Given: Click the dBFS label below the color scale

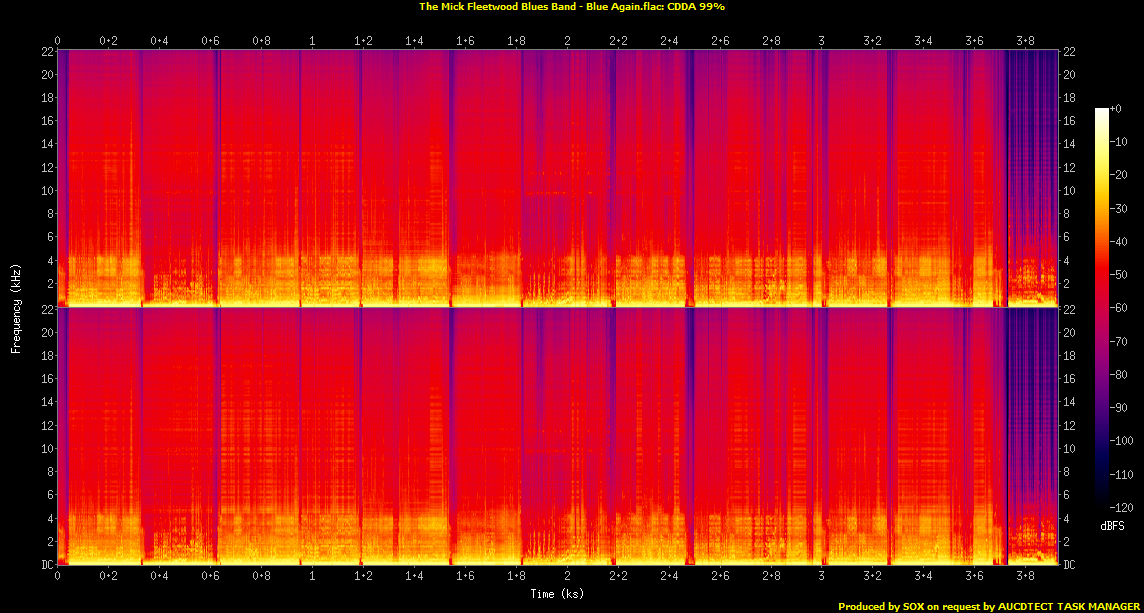Looking at the screenshot, I should pyautogui.click(x=1110, y=524).
